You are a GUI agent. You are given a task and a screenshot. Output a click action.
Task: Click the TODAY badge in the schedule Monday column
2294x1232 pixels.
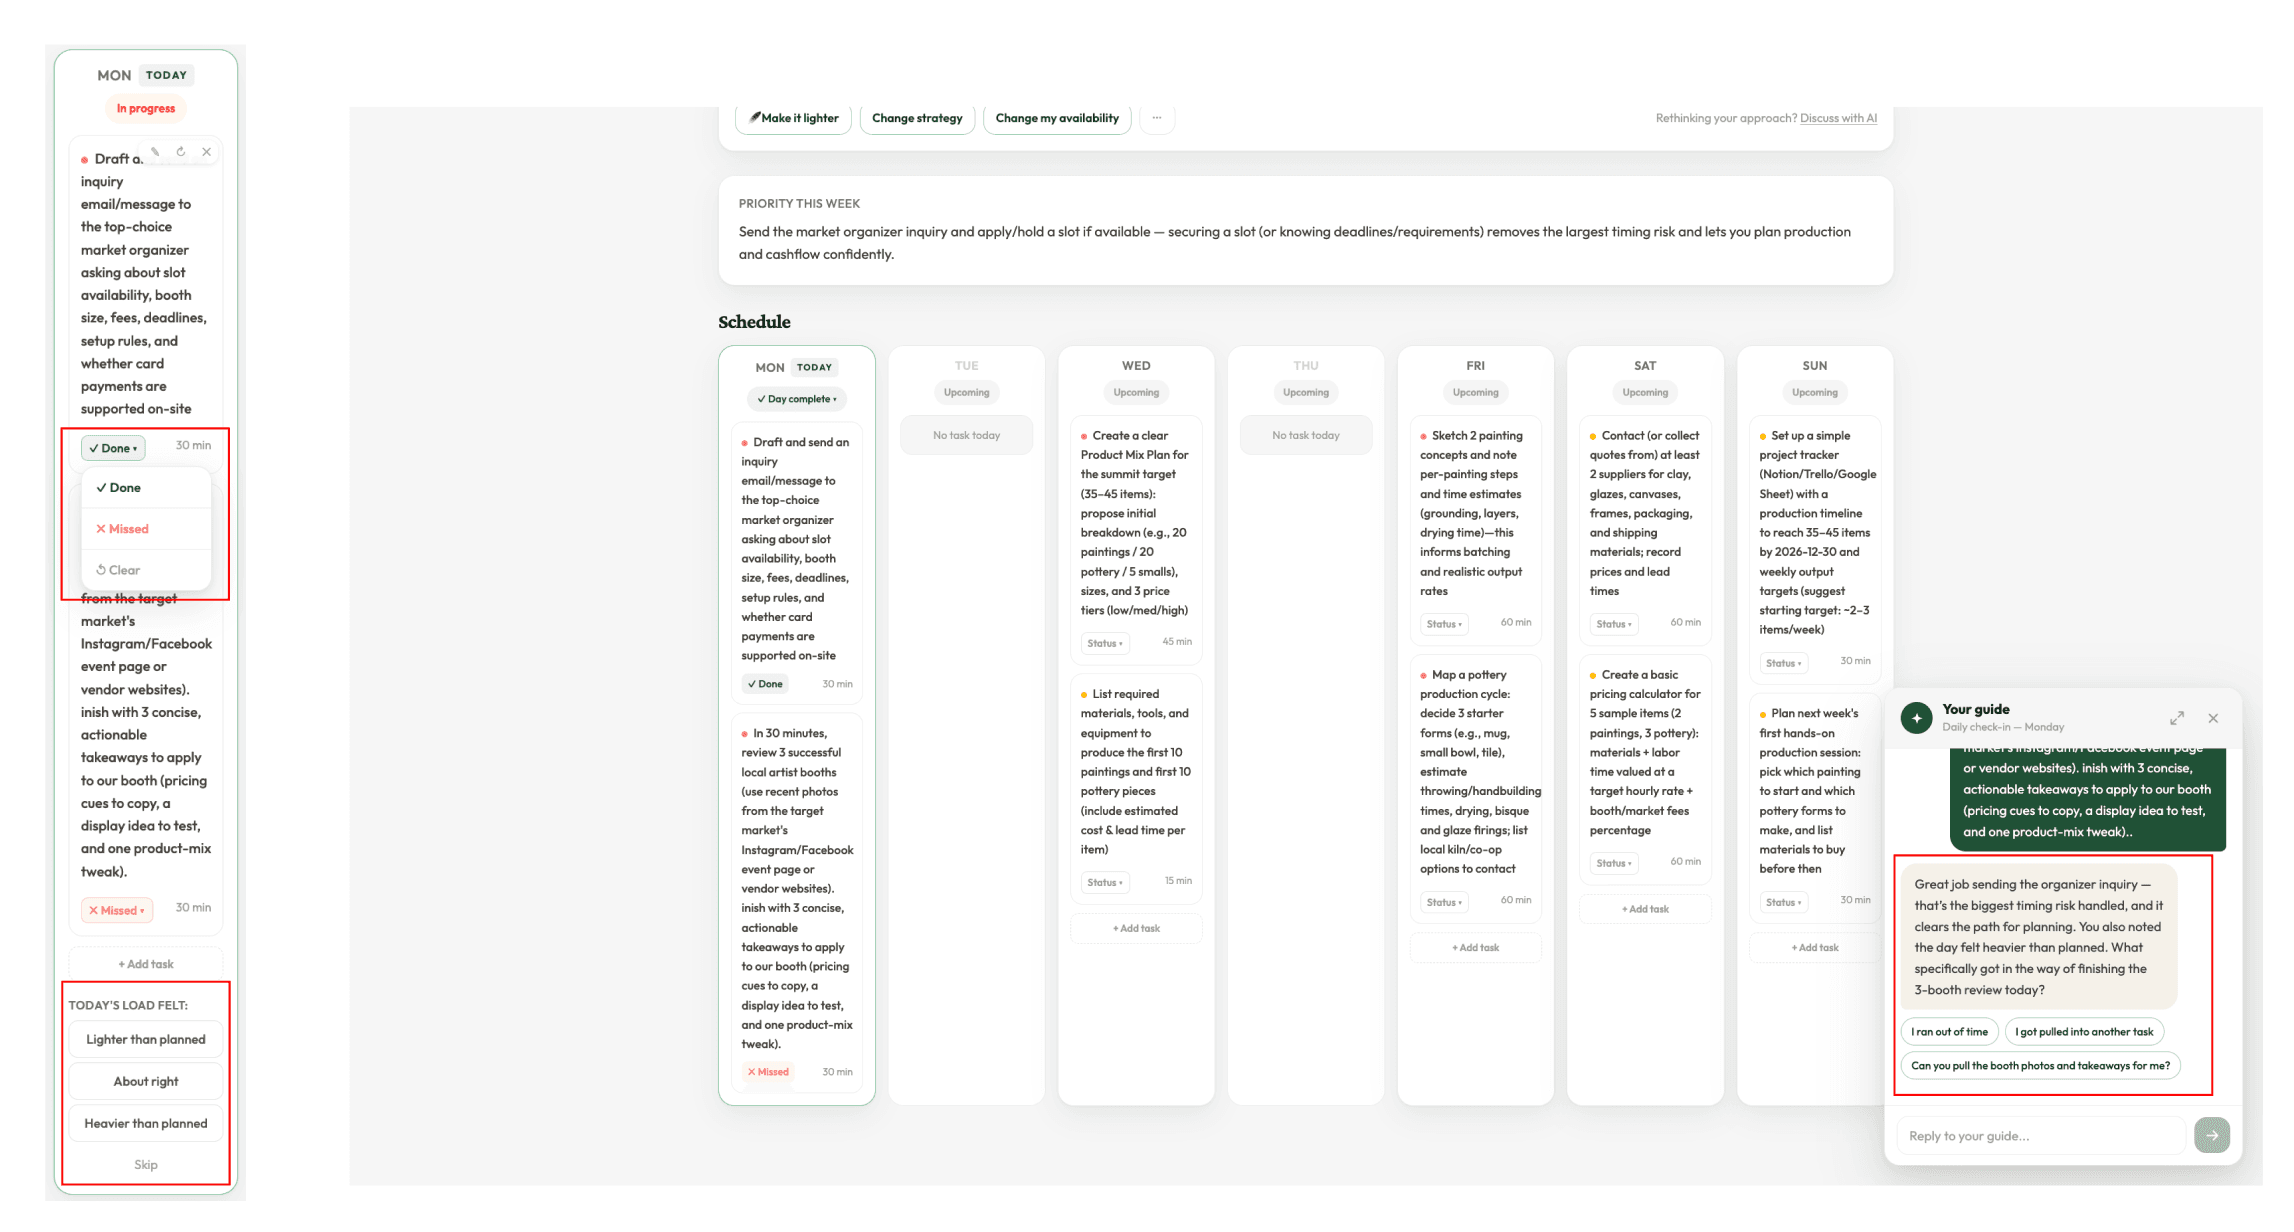(x=814, y=367)
